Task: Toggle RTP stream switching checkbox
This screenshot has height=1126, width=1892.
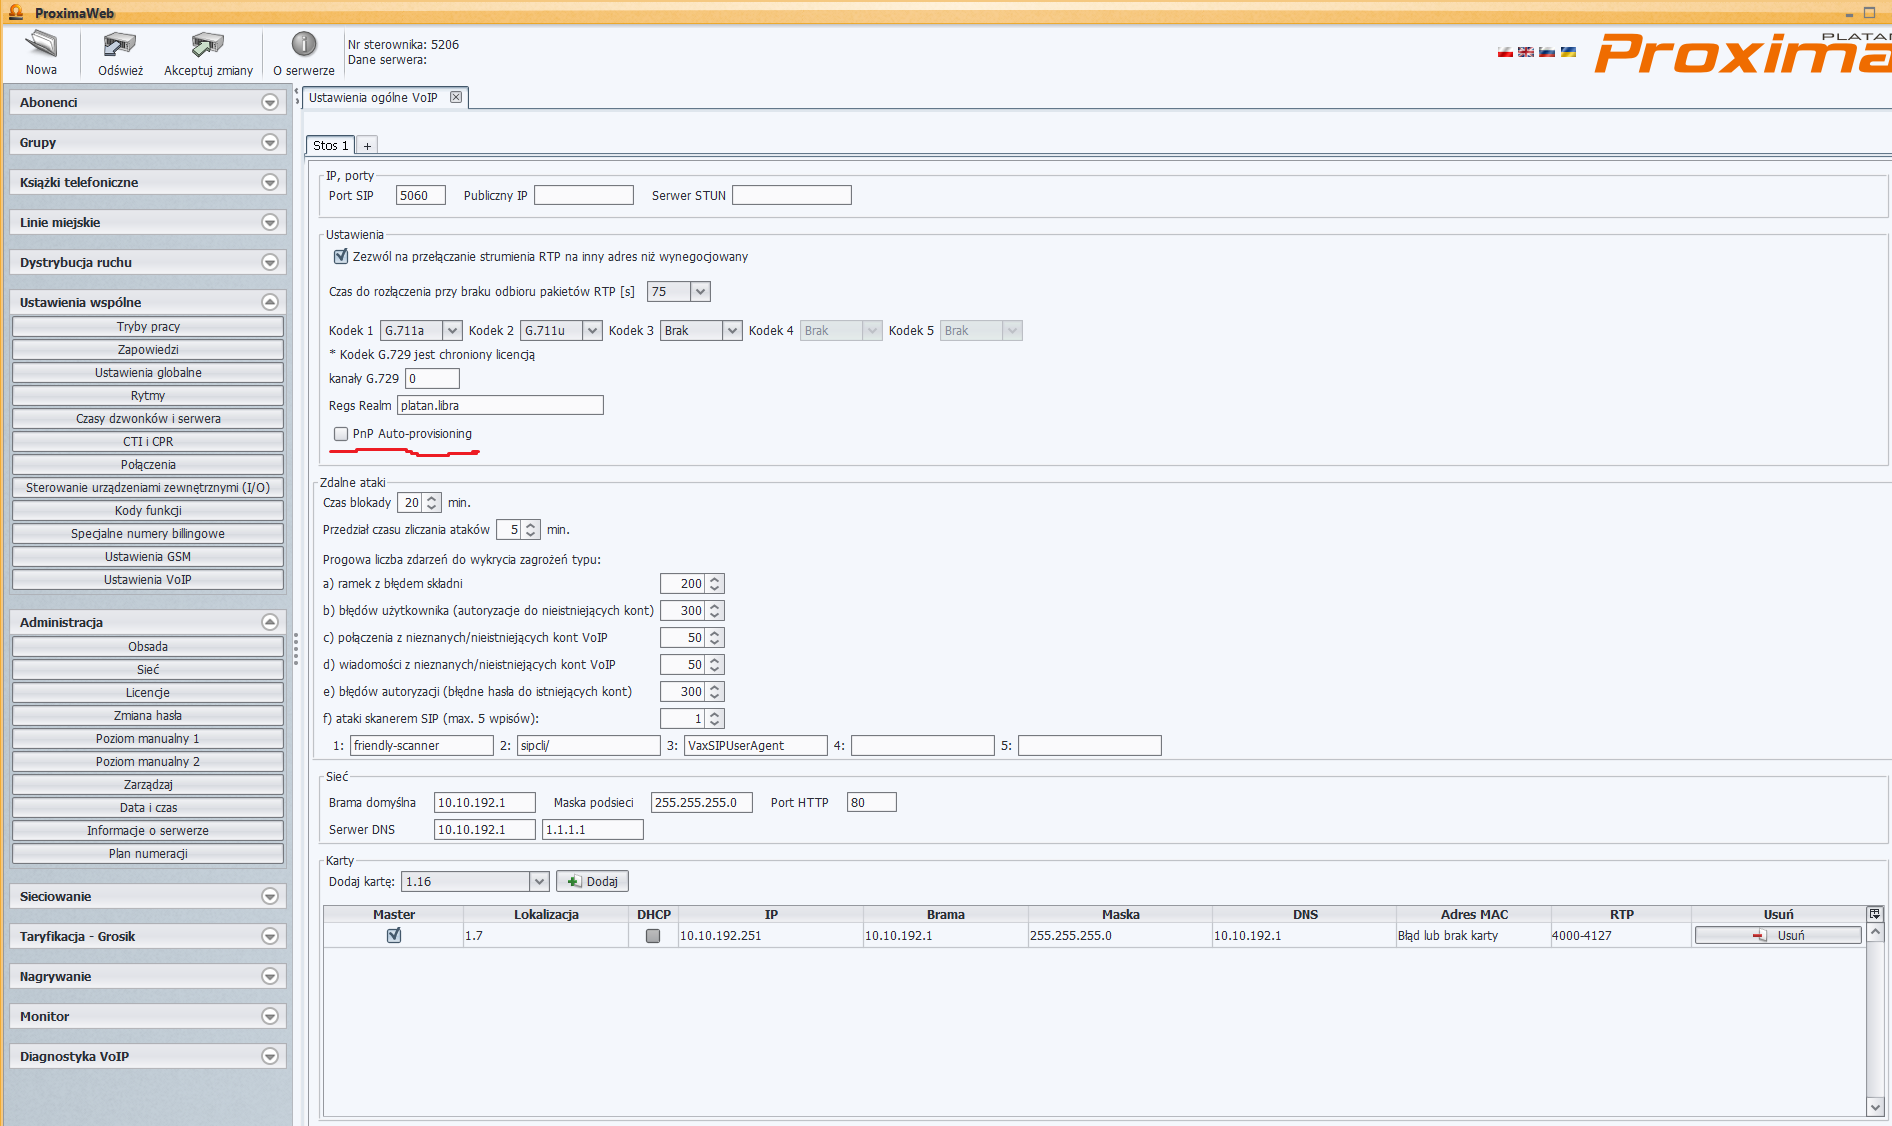Action: (341, 257)
